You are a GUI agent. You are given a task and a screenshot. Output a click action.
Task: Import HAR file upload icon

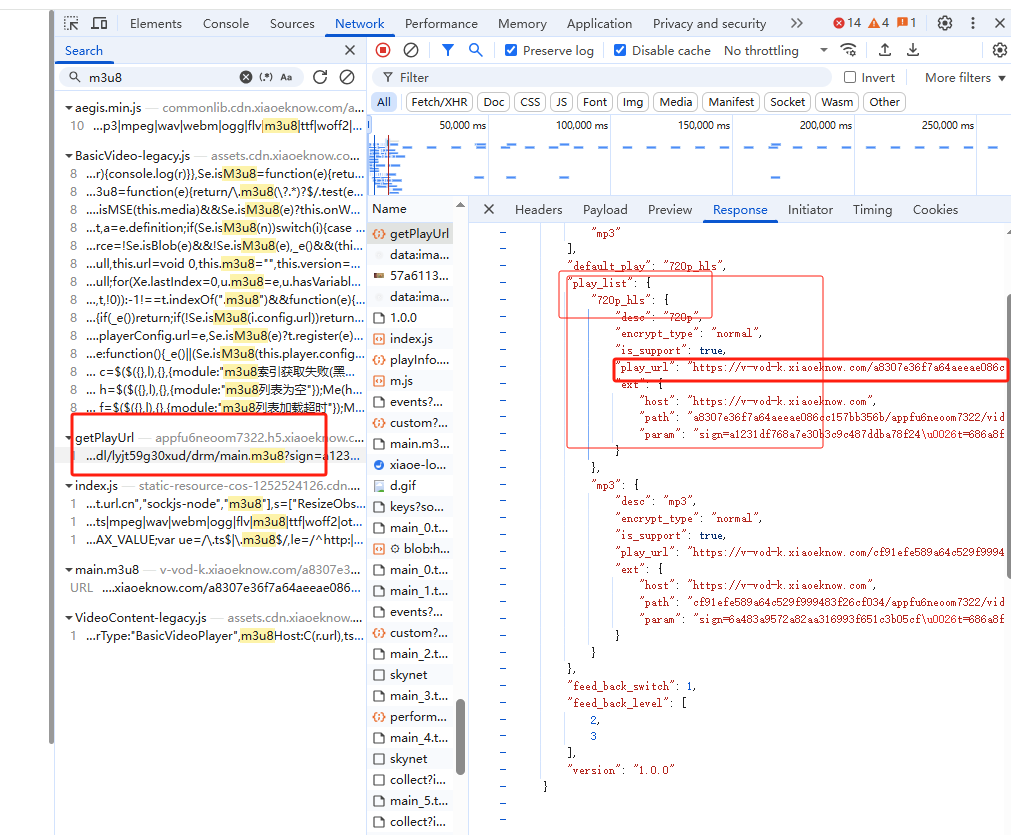pos(885,50)
